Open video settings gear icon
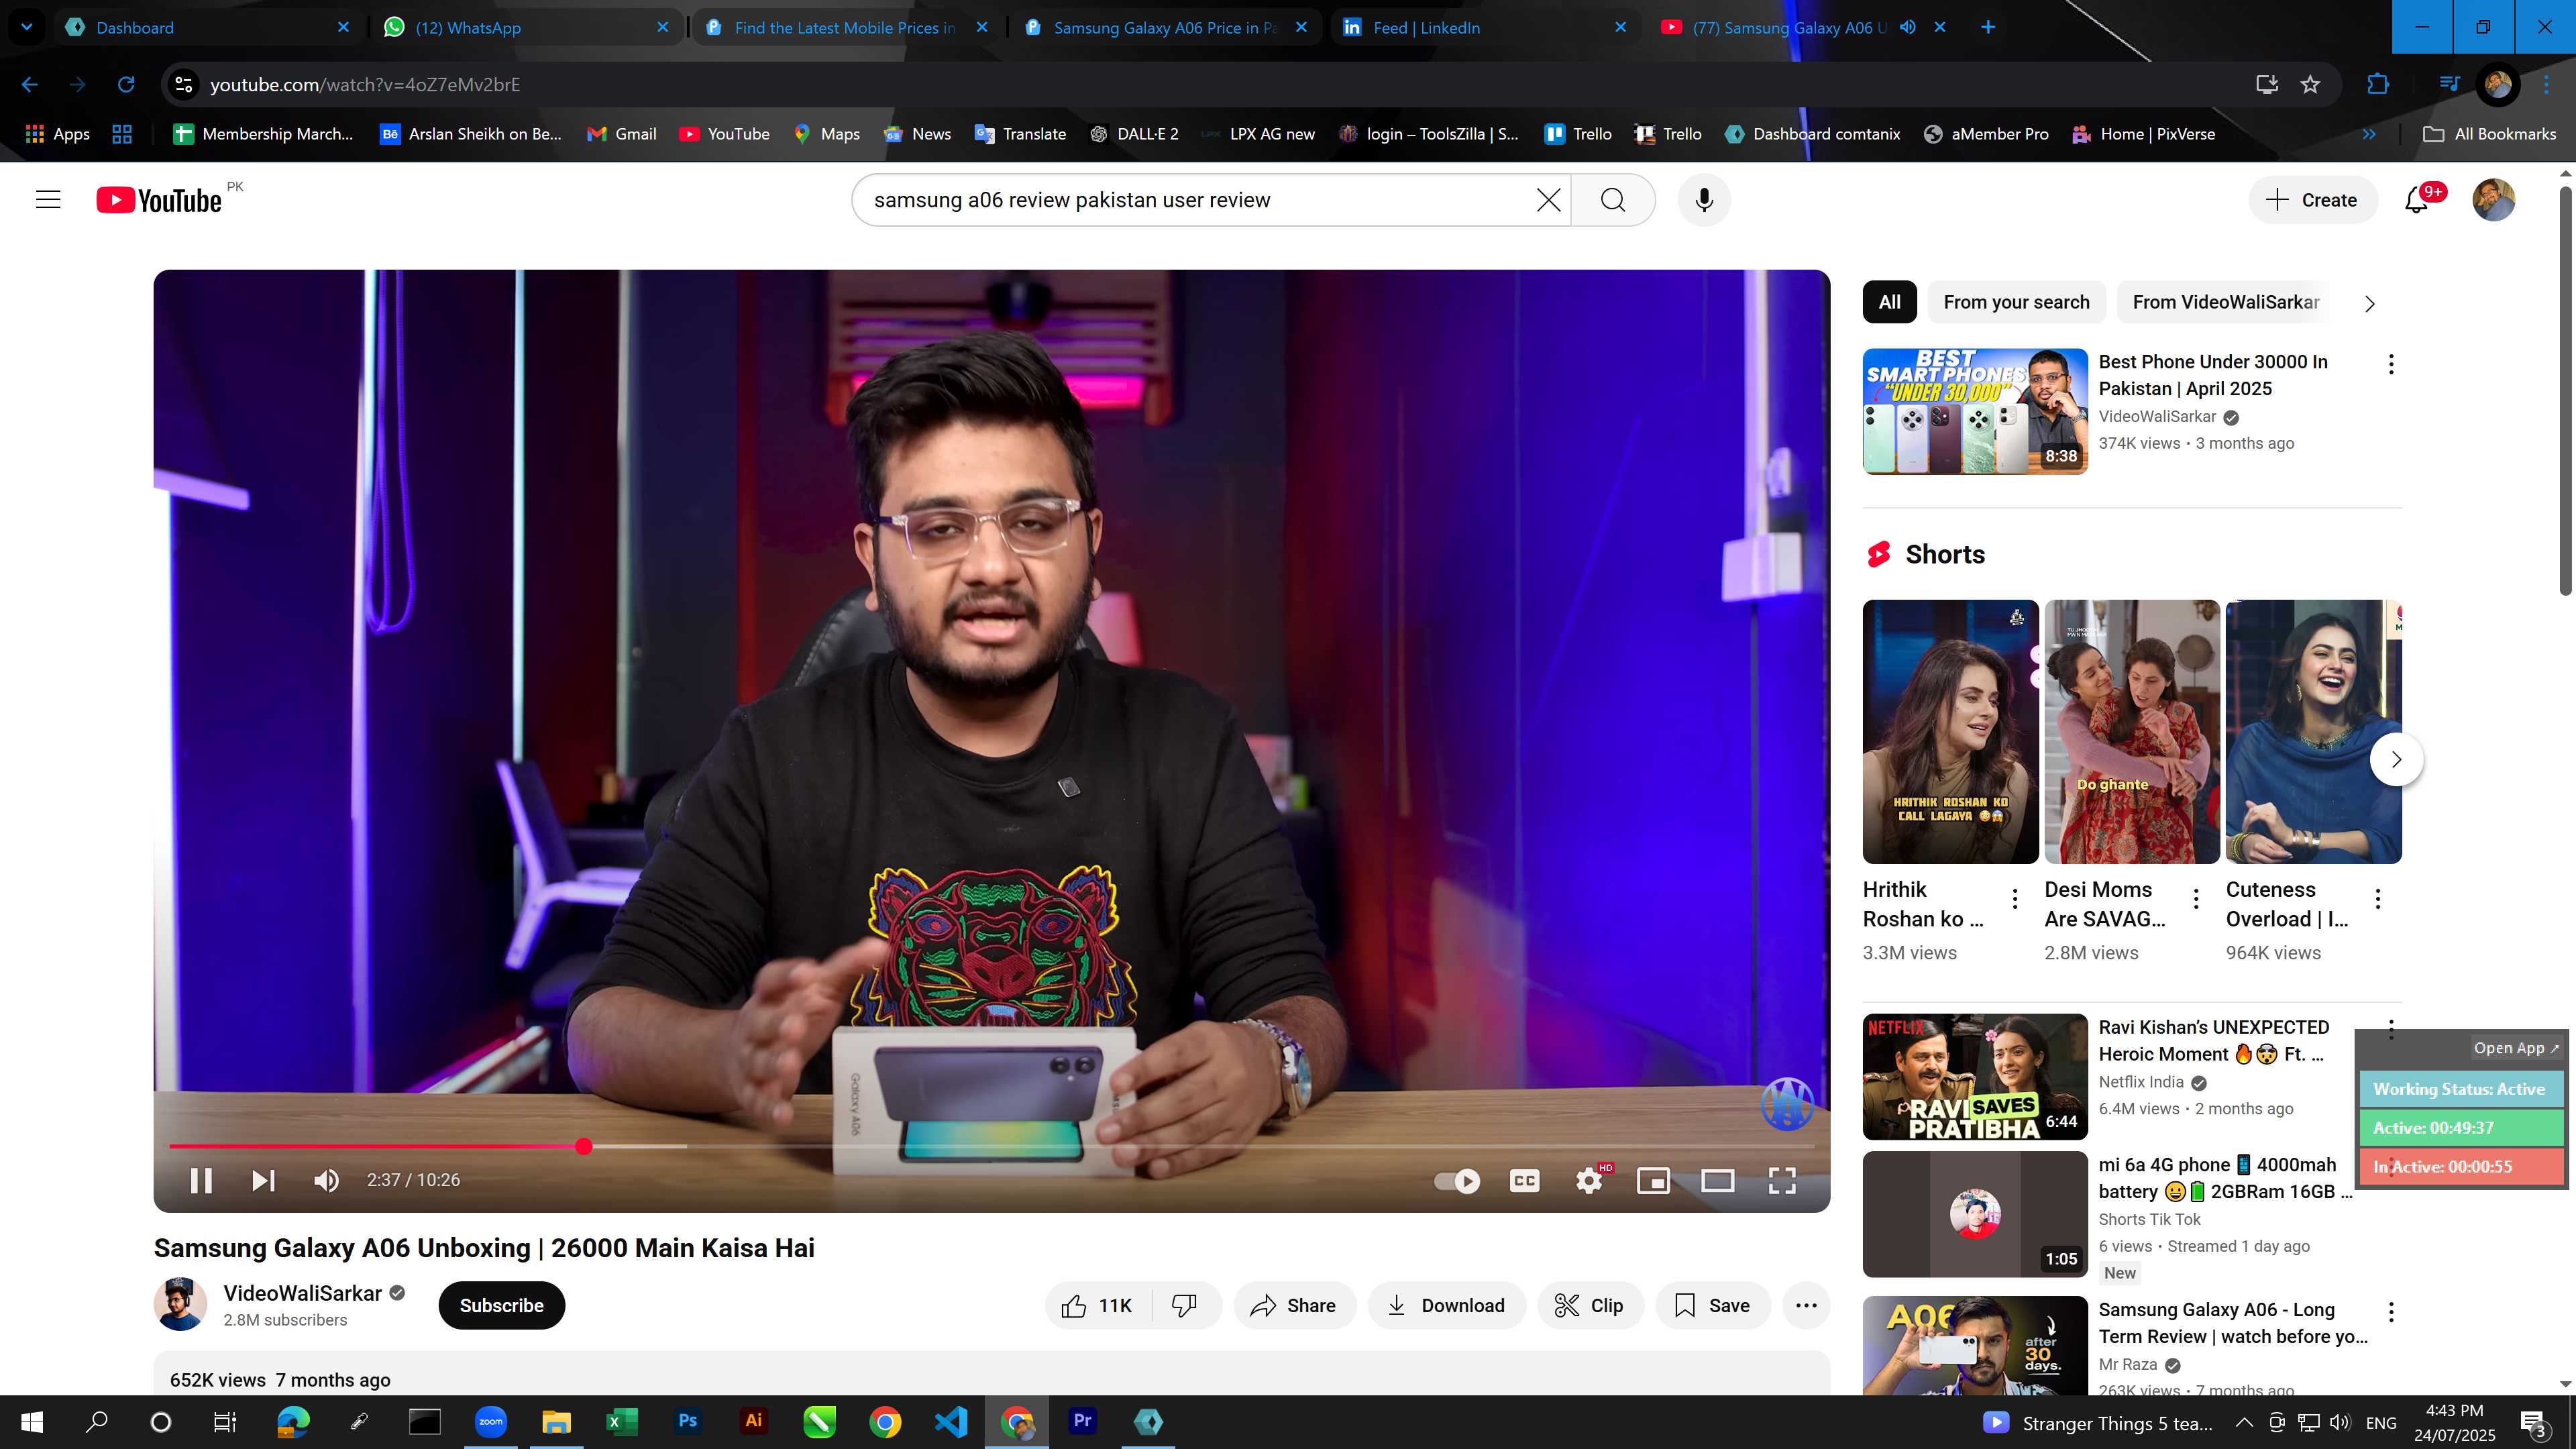2576x1449 pixels. point(1589,1181)
